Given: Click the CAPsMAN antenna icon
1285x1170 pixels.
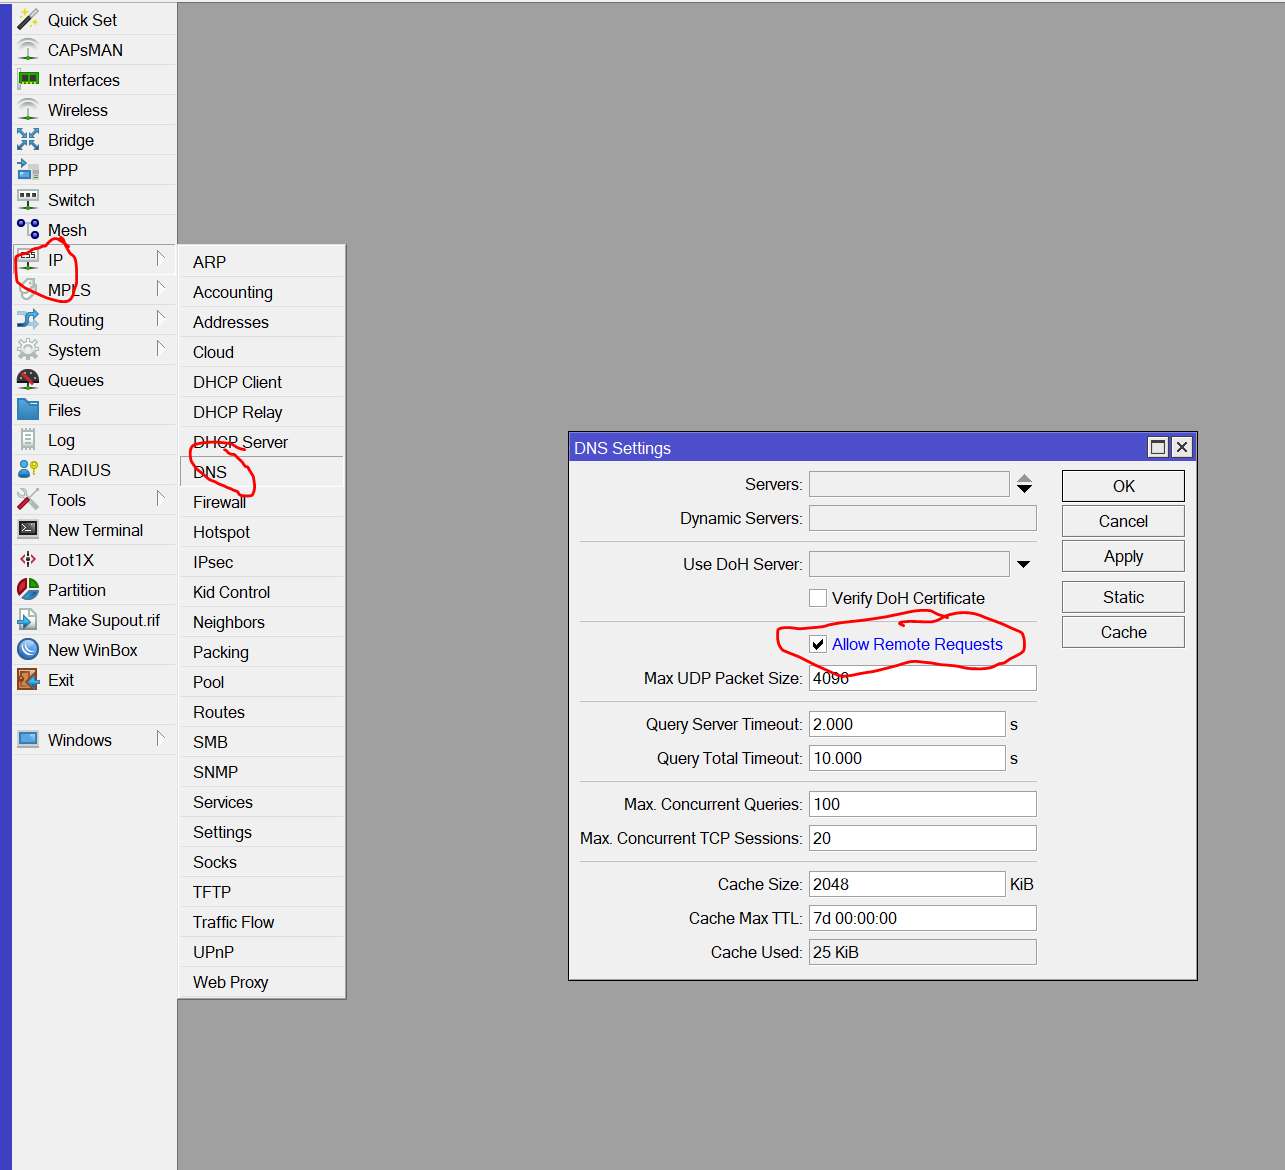Looking at the screenshot, I should [28, 49].
